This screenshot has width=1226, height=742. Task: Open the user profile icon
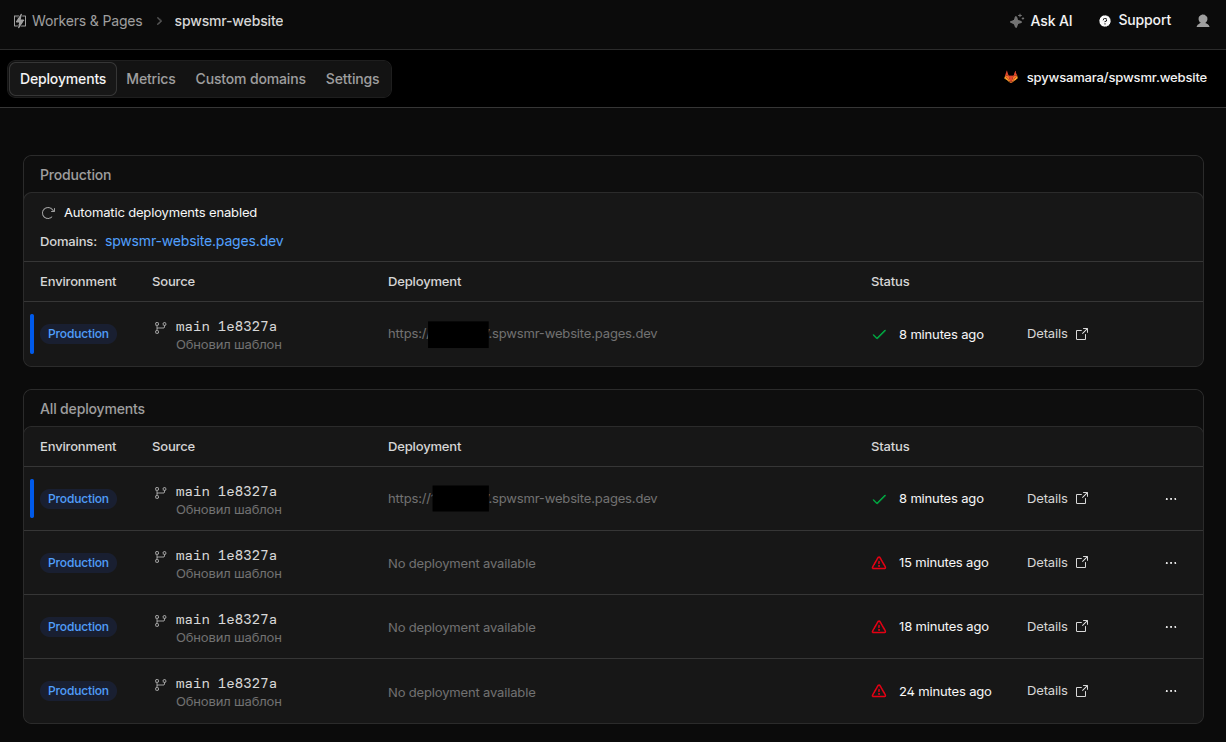click(1203, 21)
